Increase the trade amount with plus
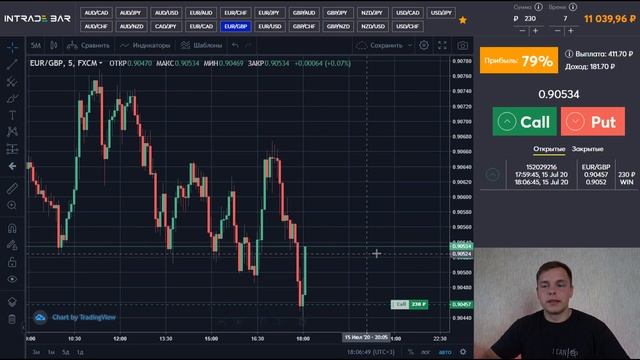Image resolution: width=640 pixels, height=360 pixels. [536, 31]
